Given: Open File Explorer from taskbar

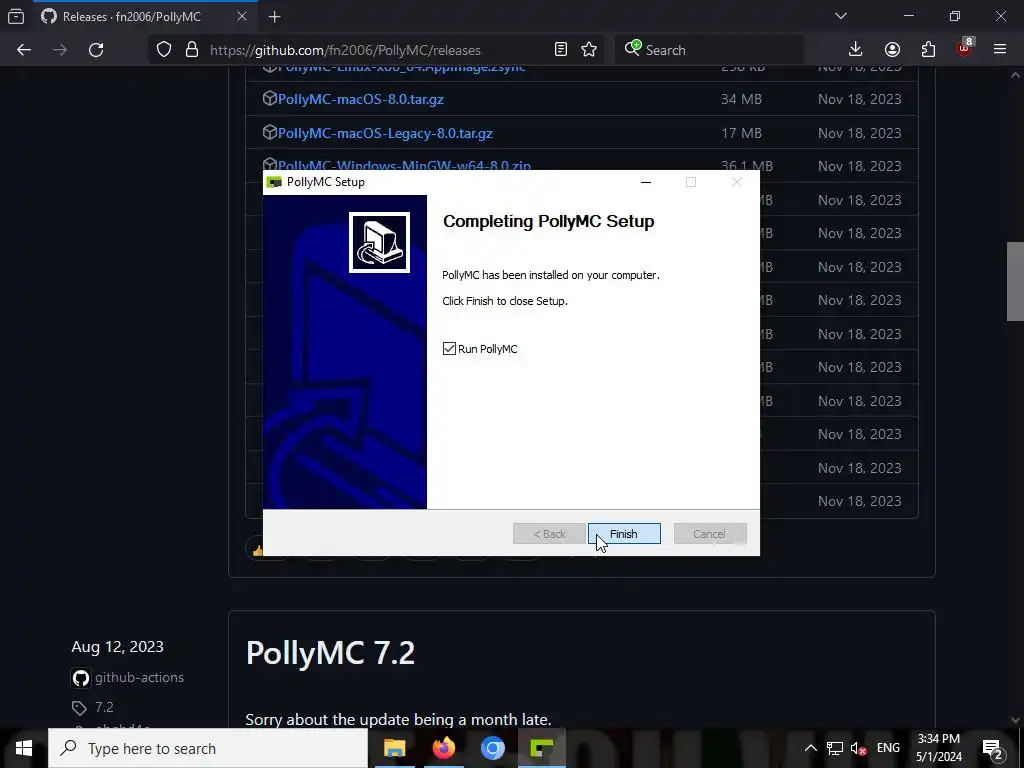Looking at the screenshot, I should 394,748.
